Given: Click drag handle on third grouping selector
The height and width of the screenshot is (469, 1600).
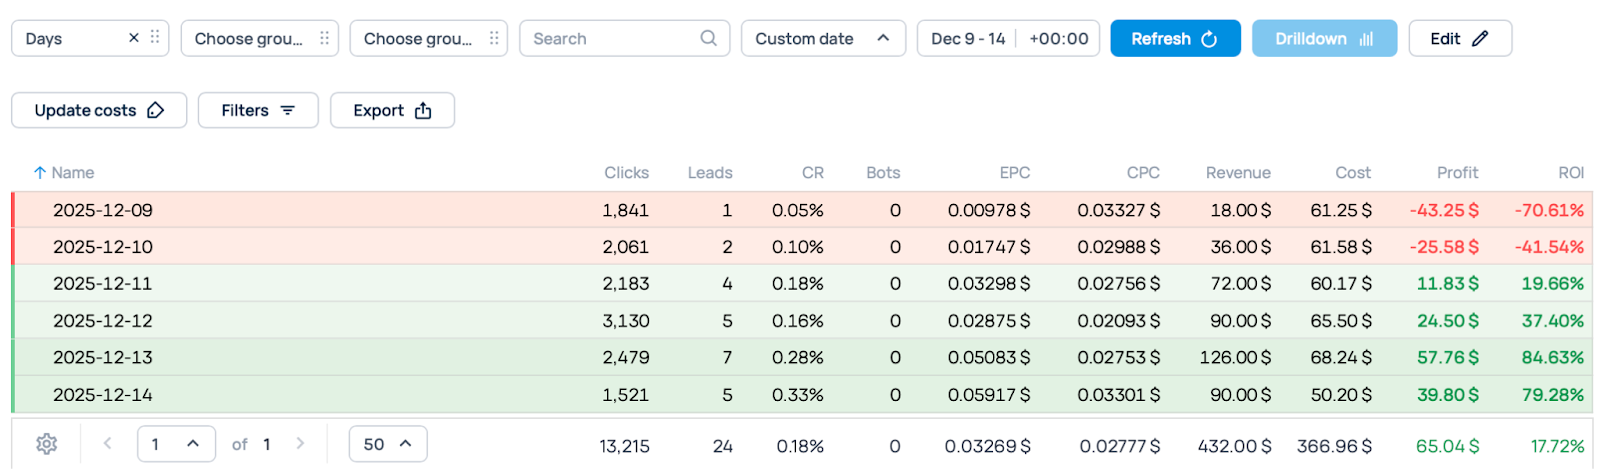Looking at the screenshot, I should [494, 38].
